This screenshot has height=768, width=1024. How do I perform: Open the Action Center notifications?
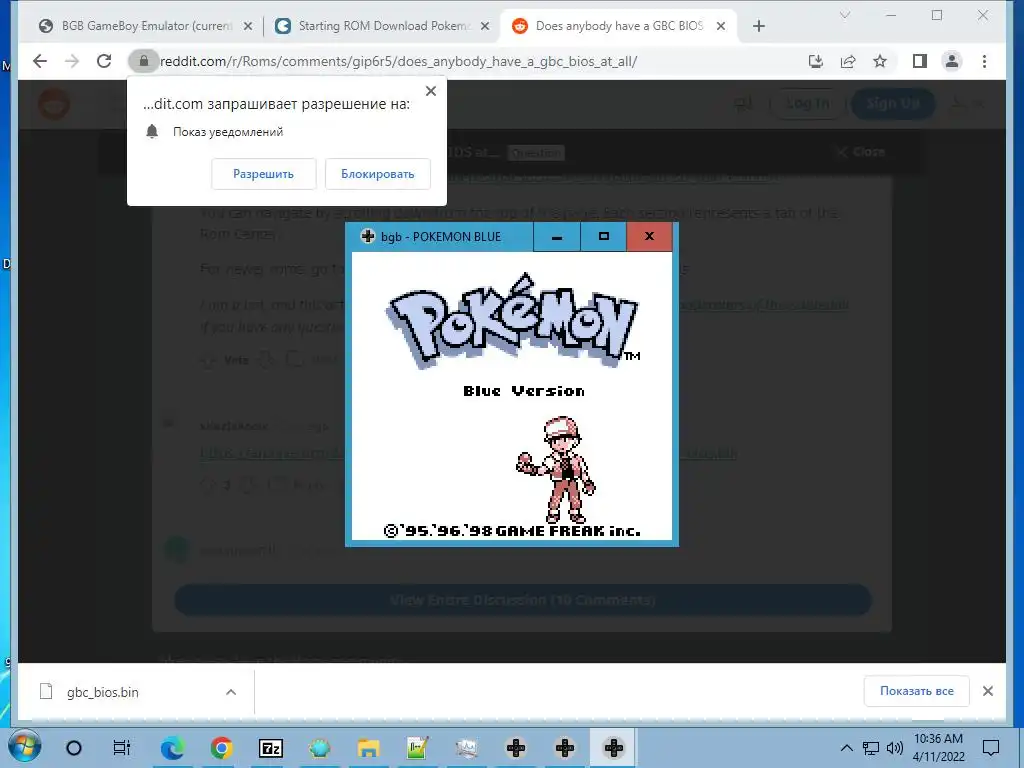[991, 748]
